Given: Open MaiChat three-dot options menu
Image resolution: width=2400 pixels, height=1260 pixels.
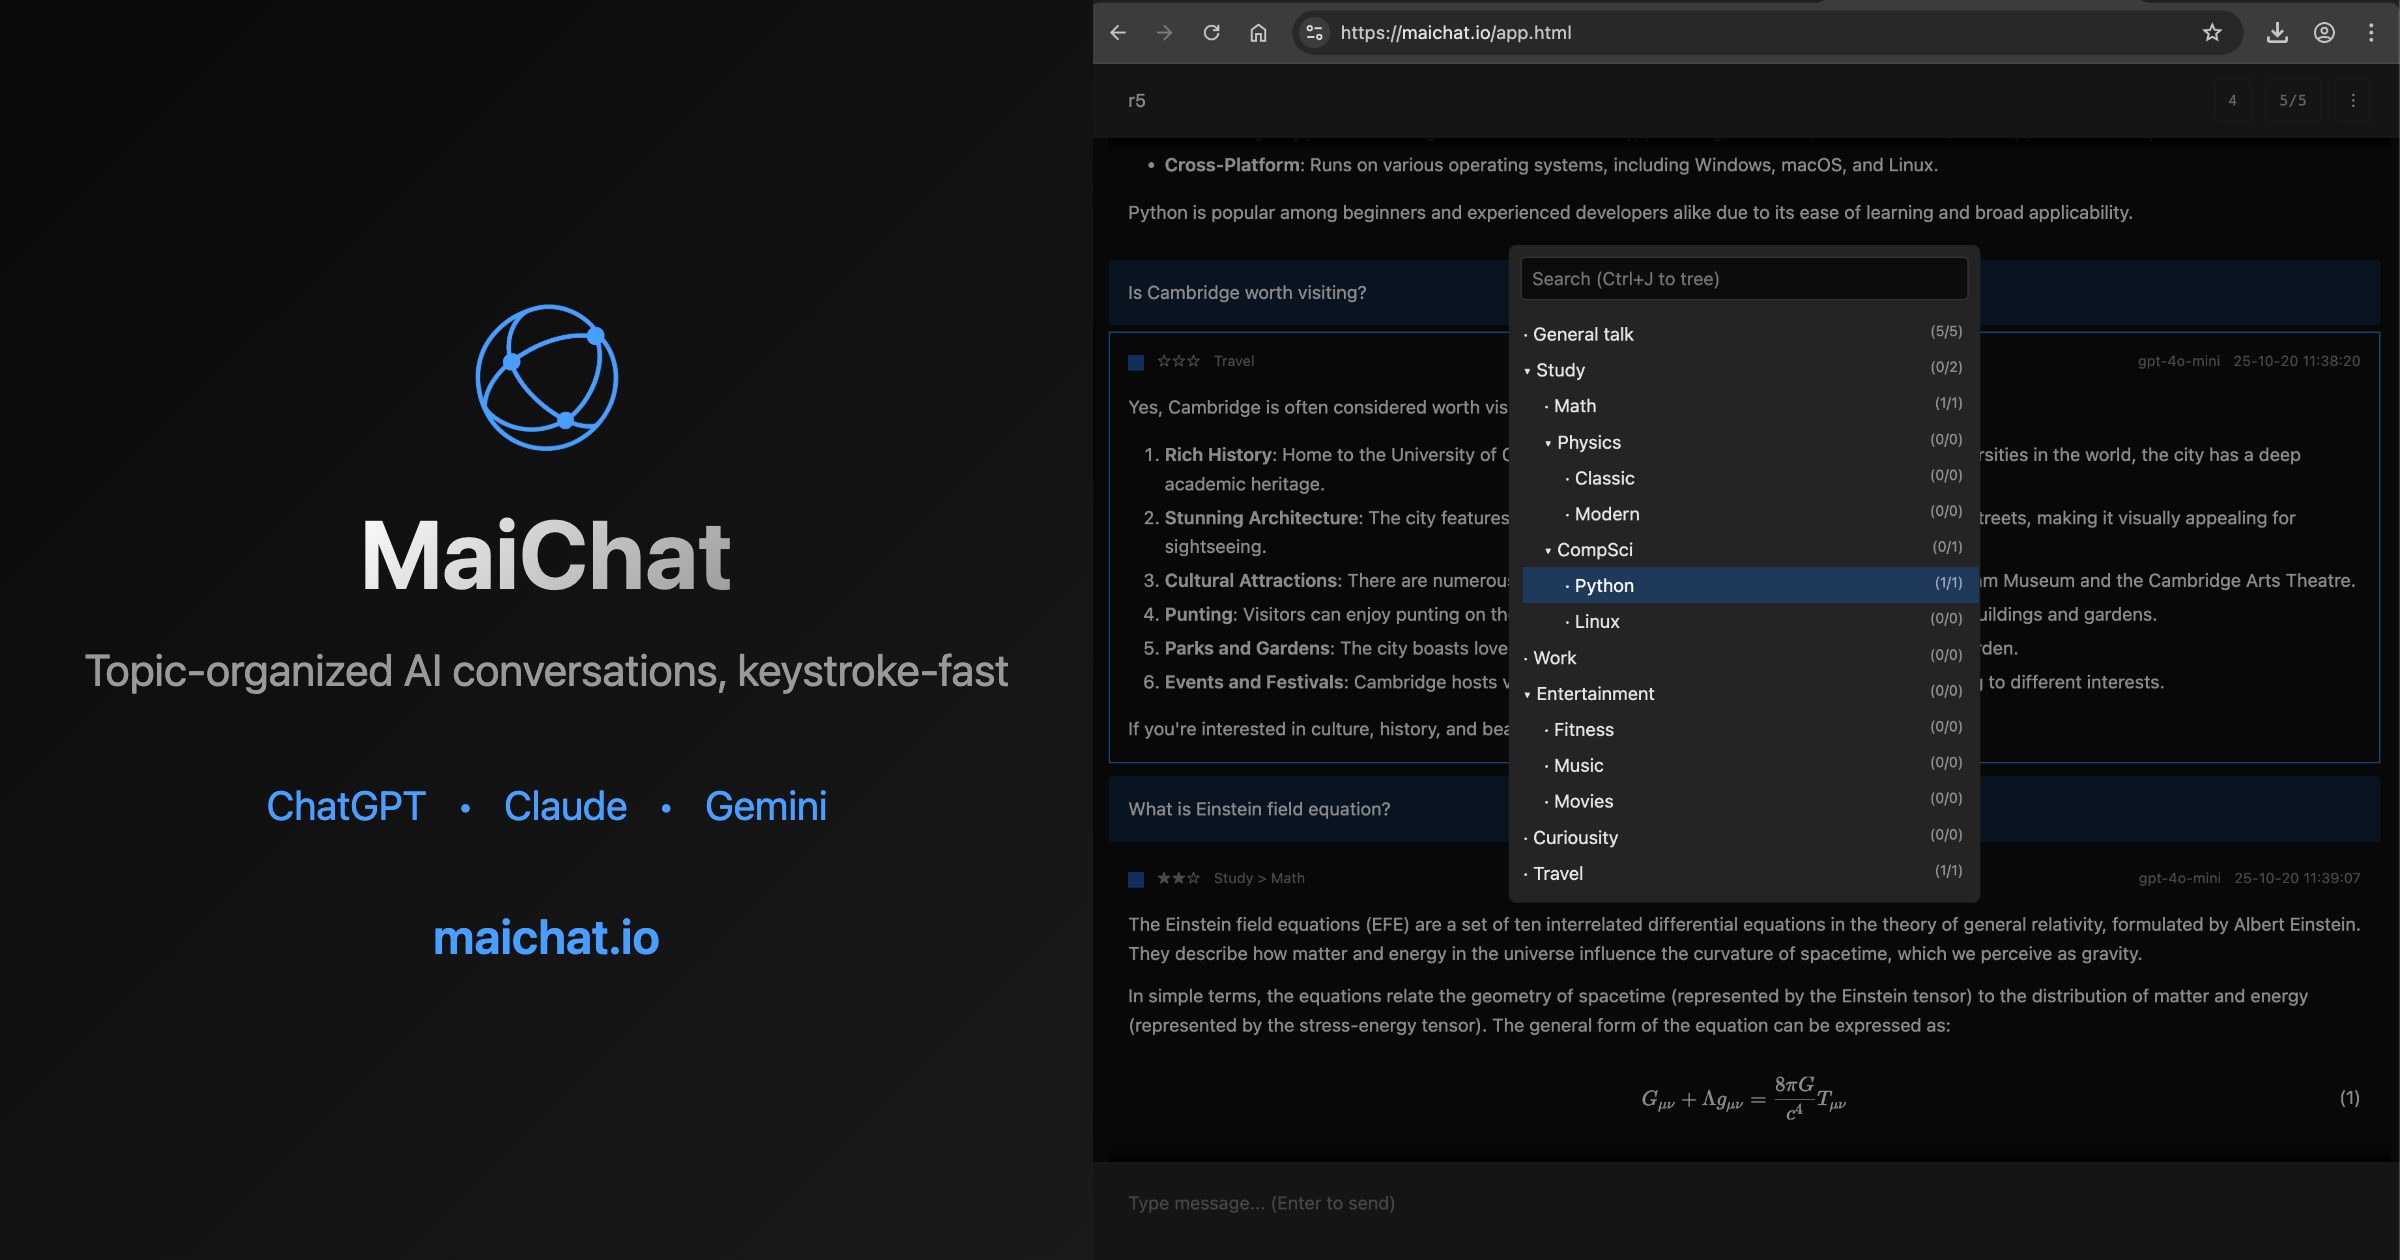Looking at the screenshot, I should click(x=2353, y=101).
